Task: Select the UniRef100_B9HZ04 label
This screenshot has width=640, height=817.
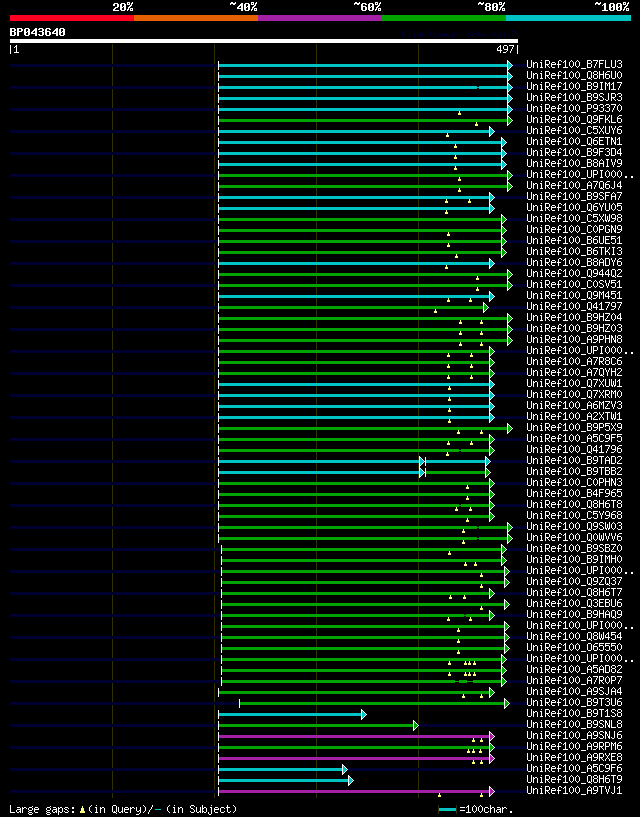Action: coord(574,317)
